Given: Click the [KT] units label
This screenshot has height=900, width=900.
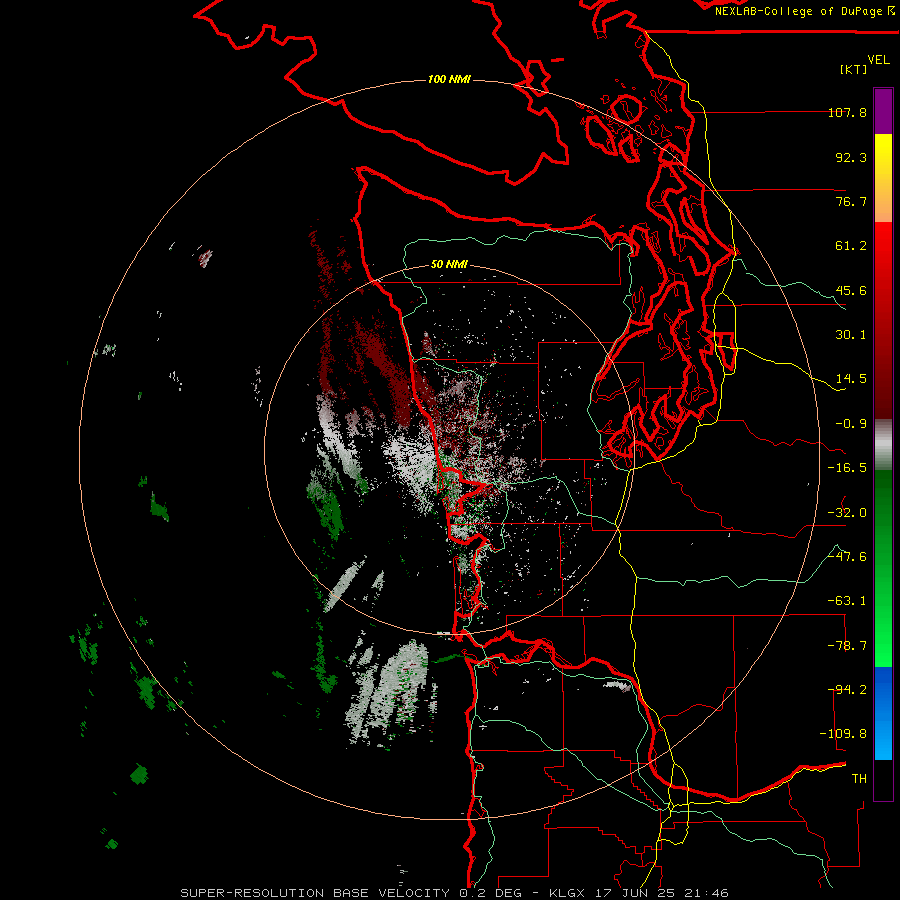Looking at the screenshot, I should coord(854,69).
